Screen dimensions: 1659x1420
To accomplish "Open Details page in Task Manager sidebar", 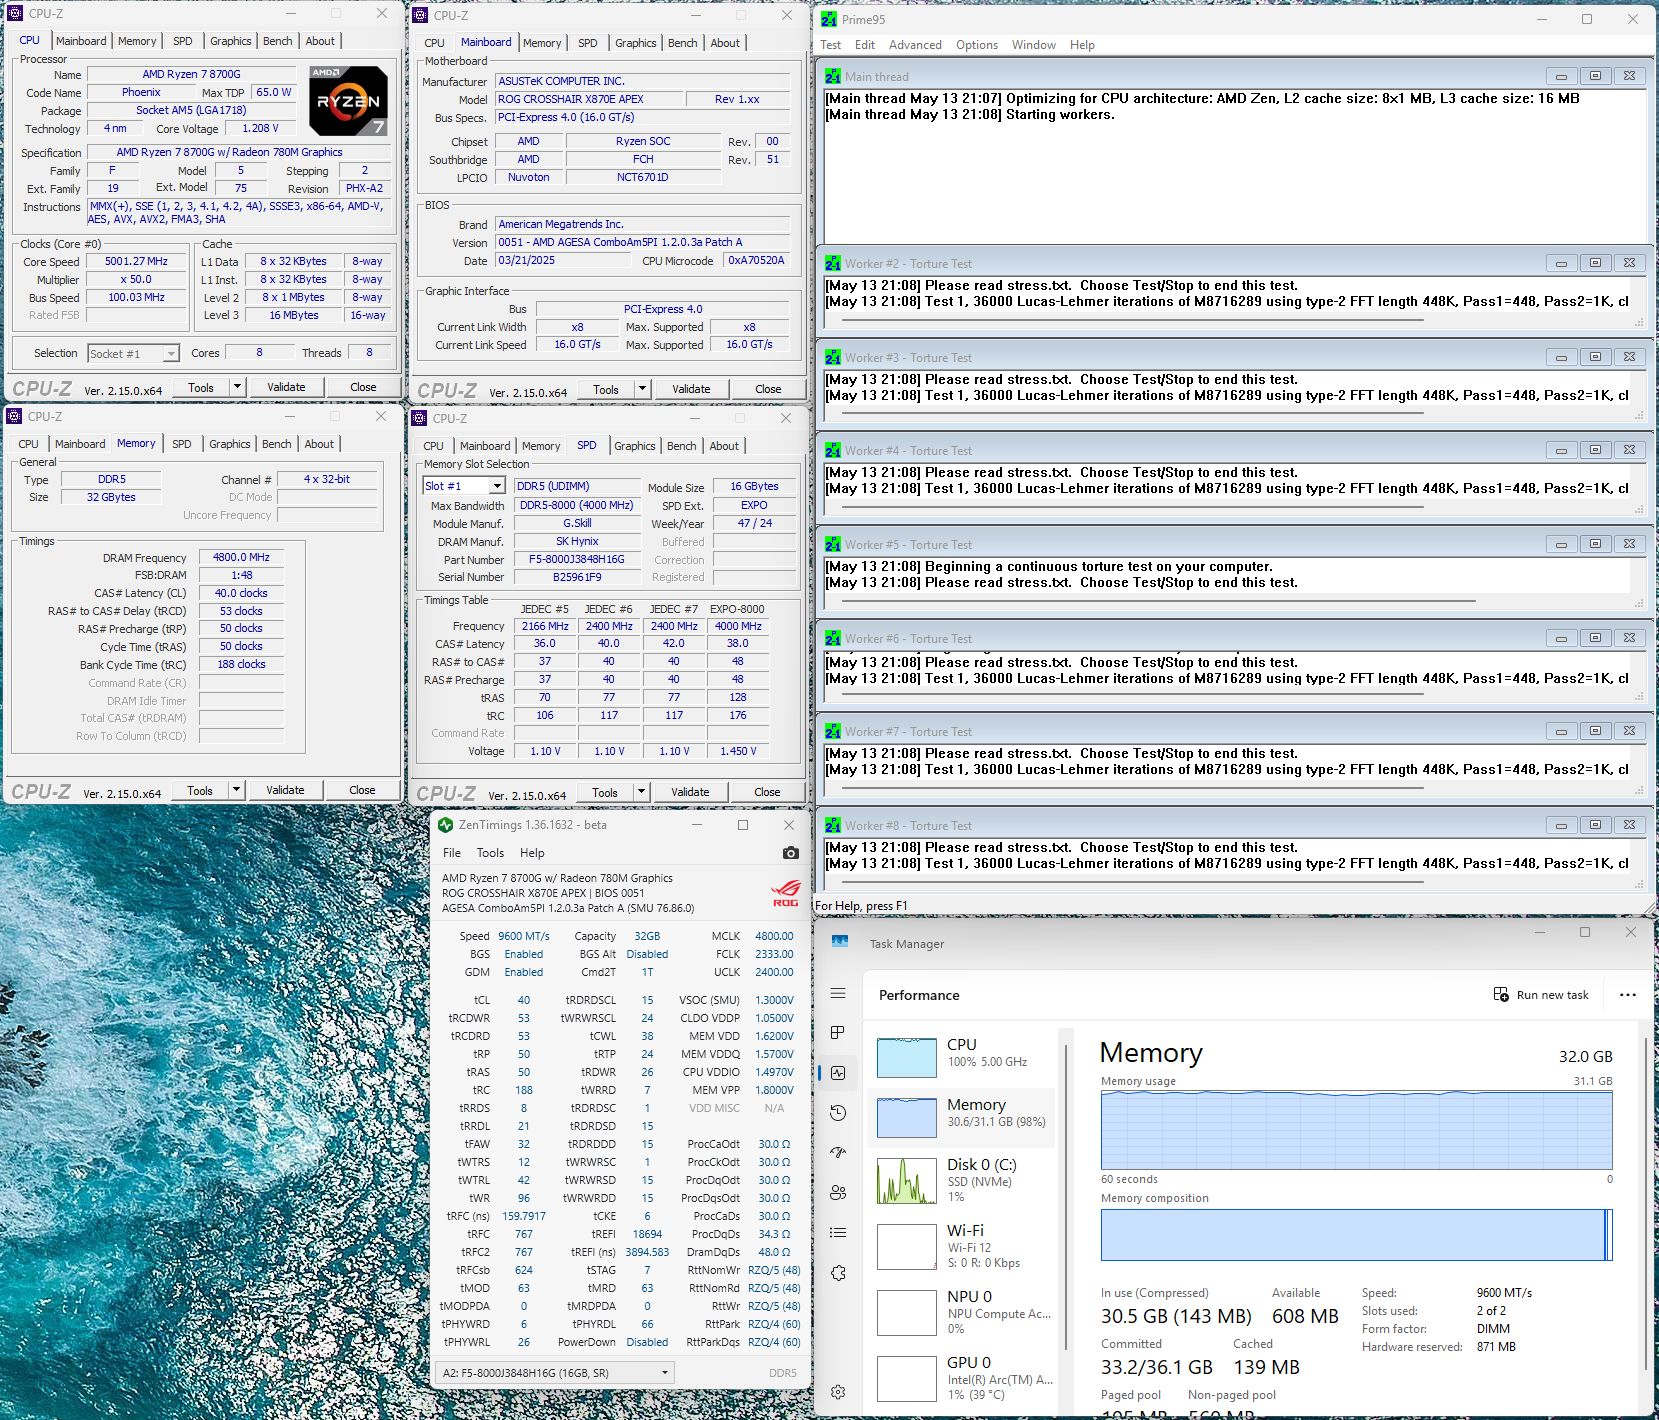I will 838,1232.
